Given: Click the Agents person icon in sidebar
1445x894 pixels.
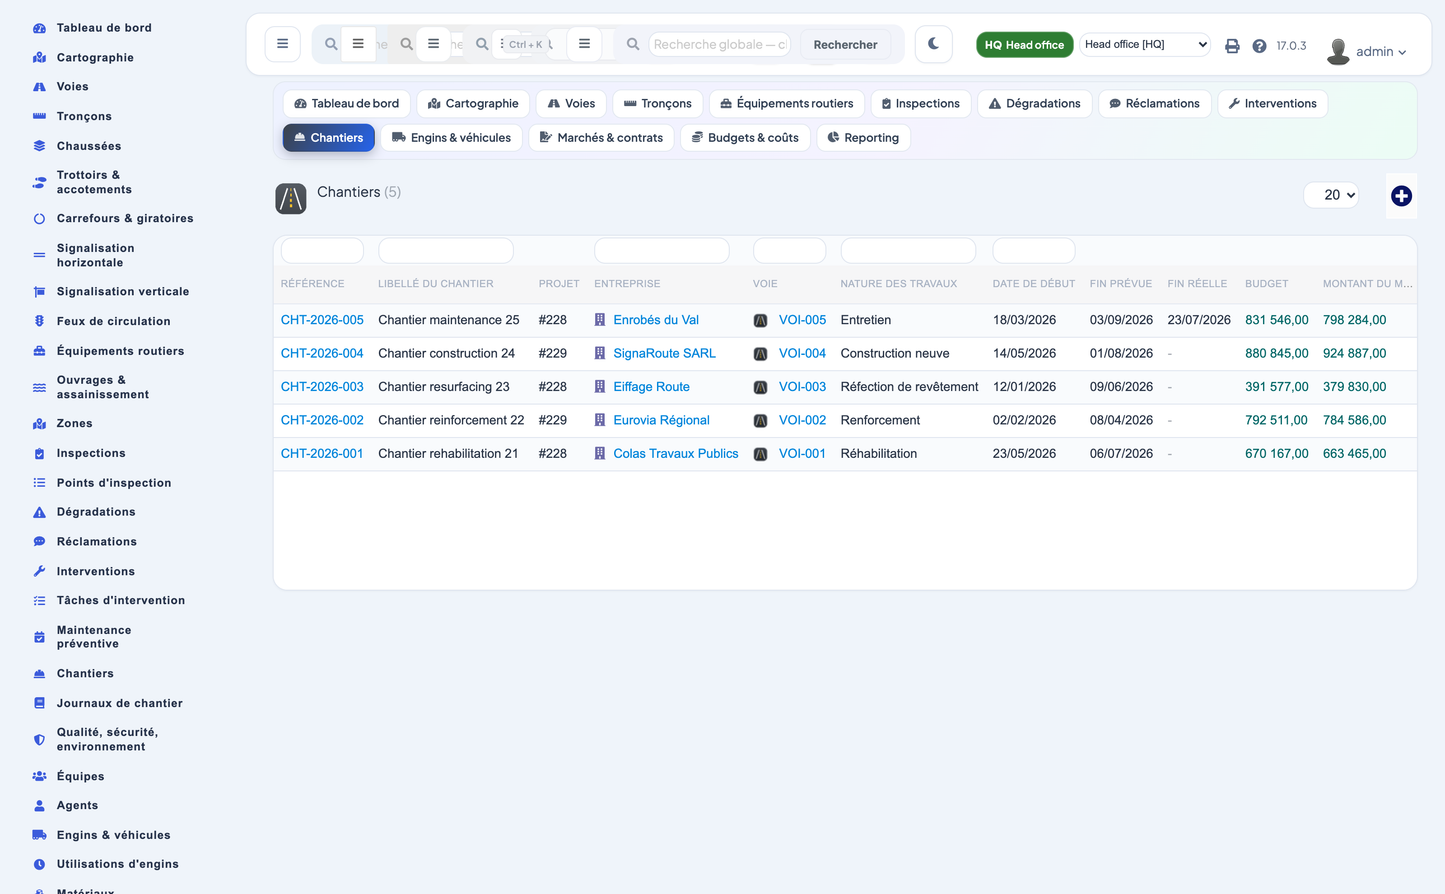Looking at the screenshot, I should click(x=39, y=806).
